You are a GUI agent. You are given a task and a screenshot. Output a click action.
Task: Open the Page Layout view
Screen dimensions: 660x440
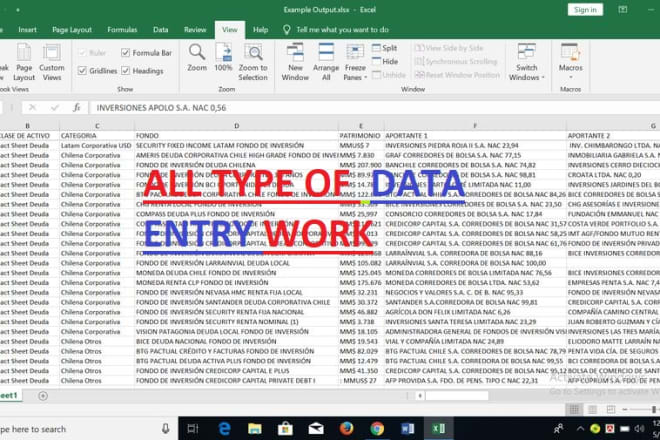[x=24, y=62]
